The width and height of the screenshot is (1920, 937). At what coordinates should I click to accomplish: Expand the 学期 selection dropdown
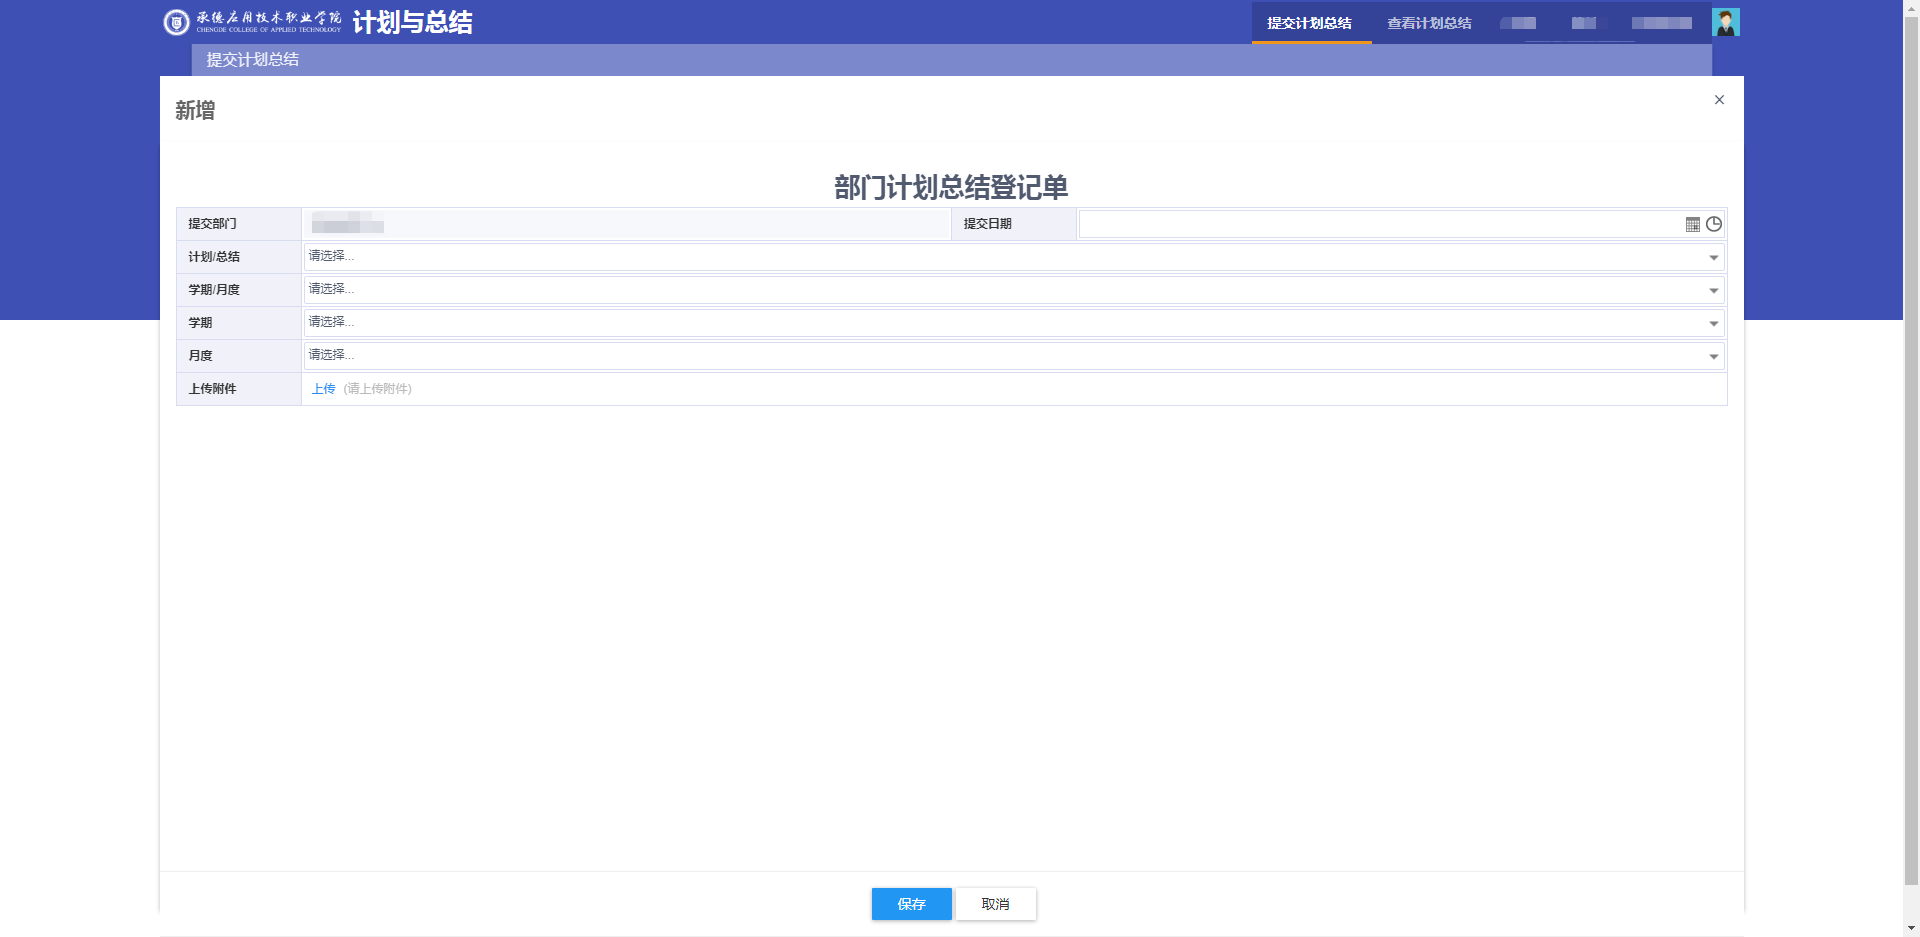[1713, 324]
